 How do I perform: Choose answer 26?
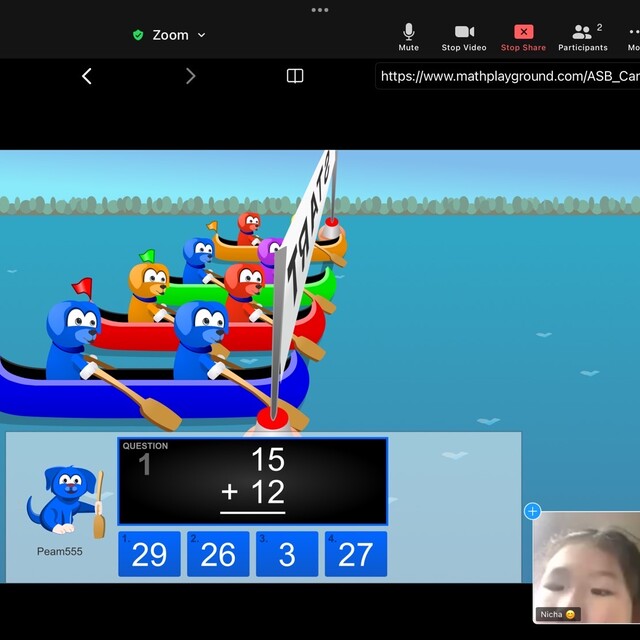pyautogui.click(x=218, y=554)
